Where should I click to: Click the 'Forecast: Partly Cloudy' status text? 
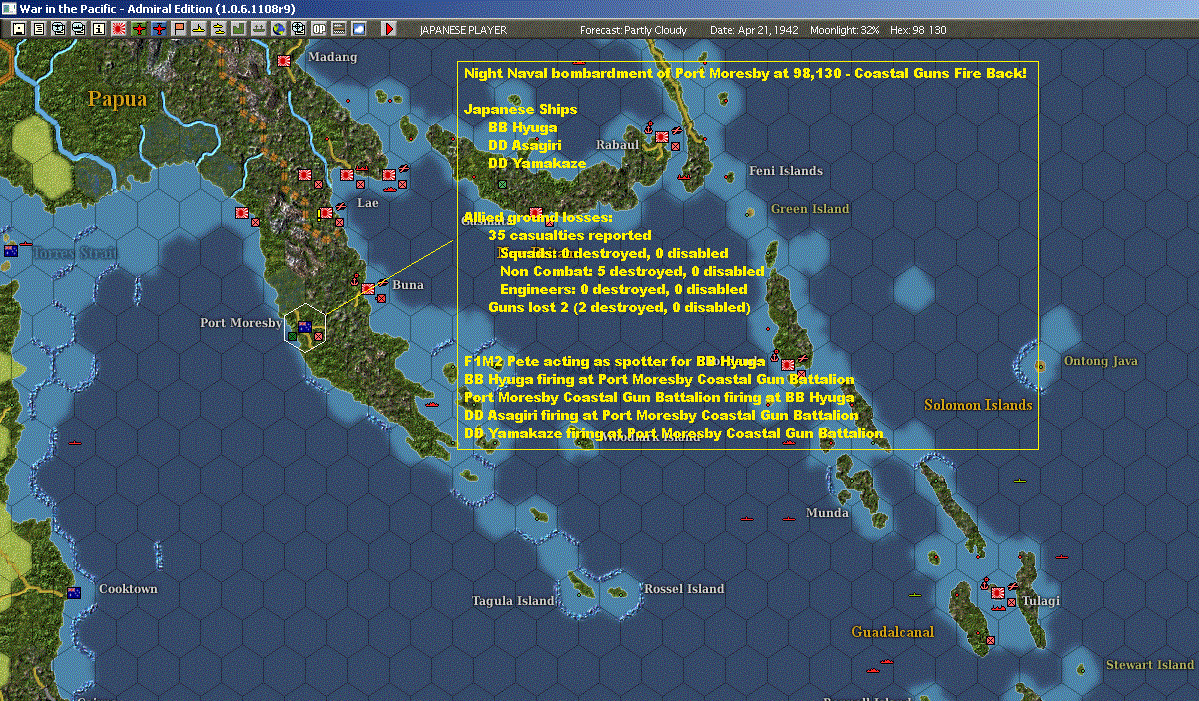pyautogui.click(x=633, y=30)
